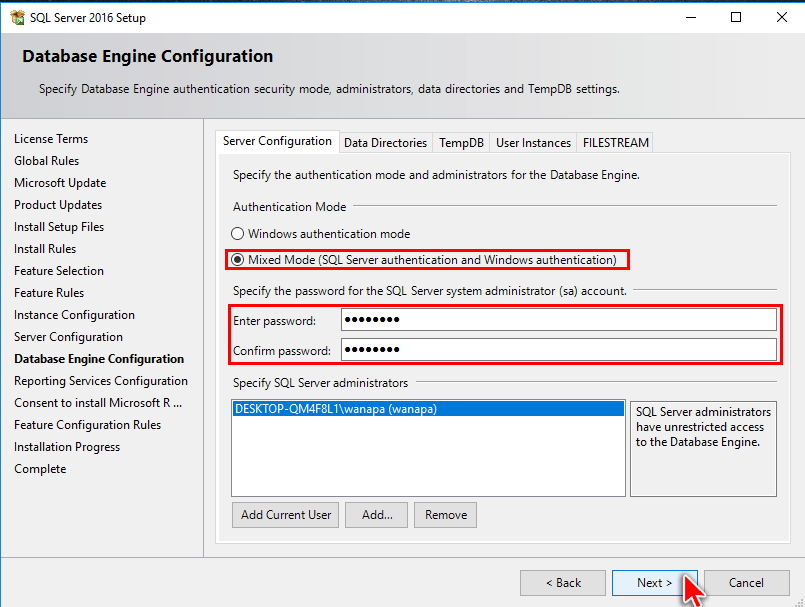Click Instance Configuration step
Image resolution: width=805 pixels, height=607 pixels.
coord(74,315)
